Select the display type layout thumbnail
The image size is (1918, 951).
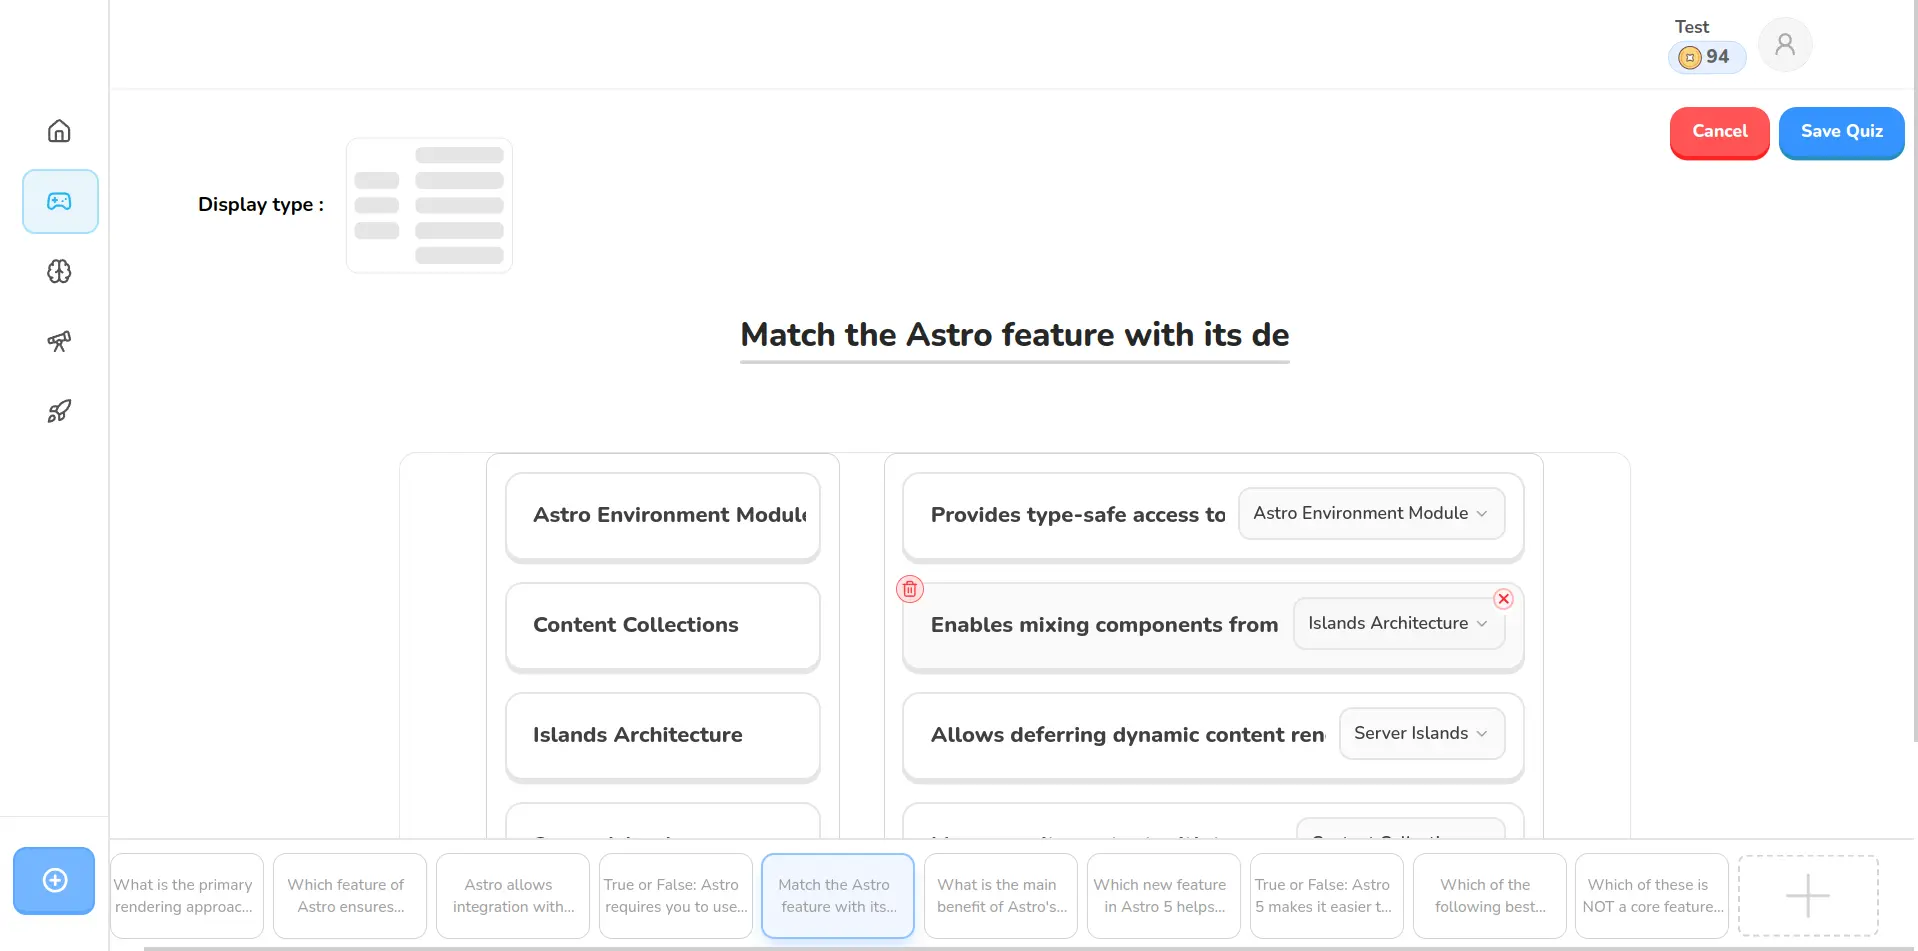(x=429, y=205)
